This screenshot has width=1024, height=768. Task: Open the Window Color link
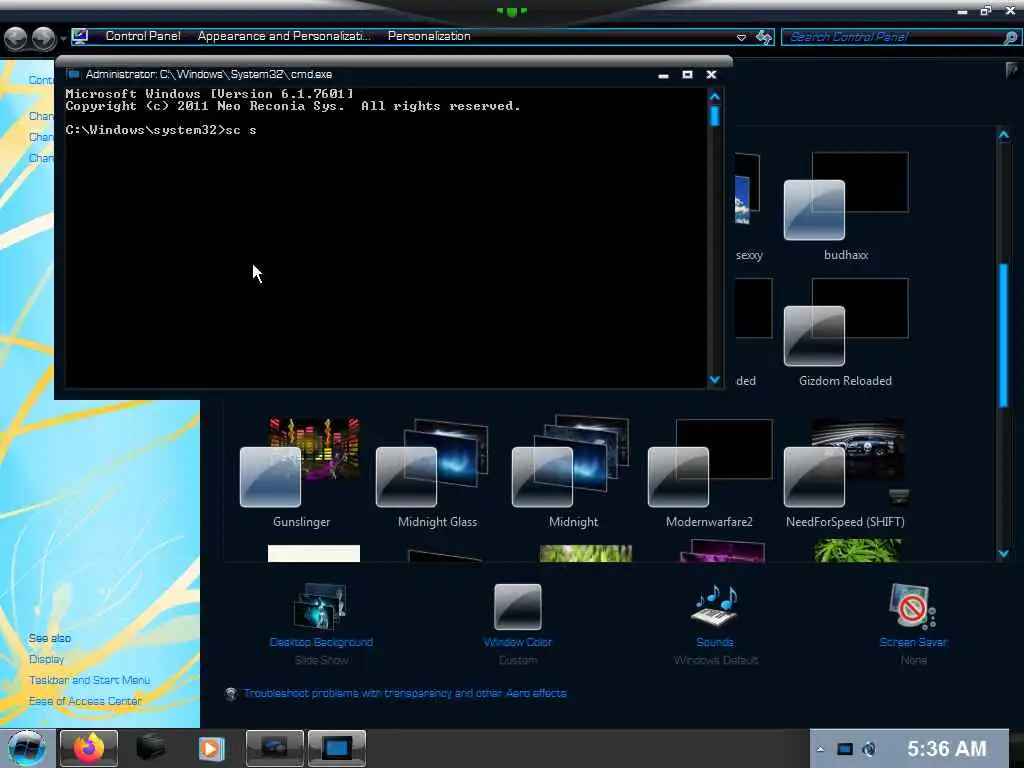[x=518, y=642]
